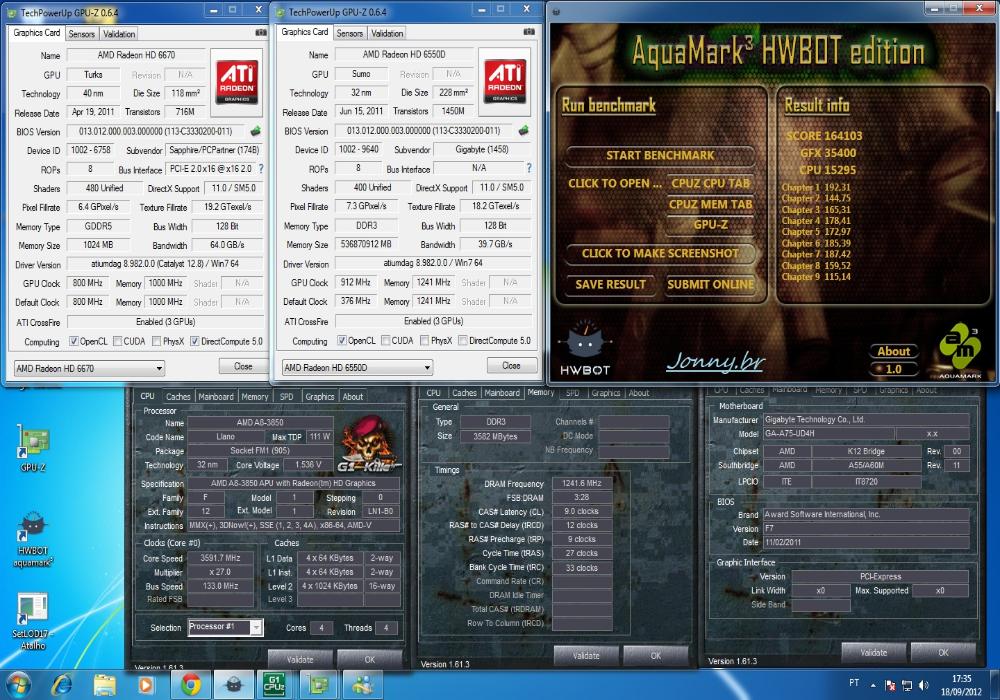1000x700 pixels.
Task: Click the bus interface question mark in HD 6670 window
Action: pyautogui.click(x=261, y=169)
